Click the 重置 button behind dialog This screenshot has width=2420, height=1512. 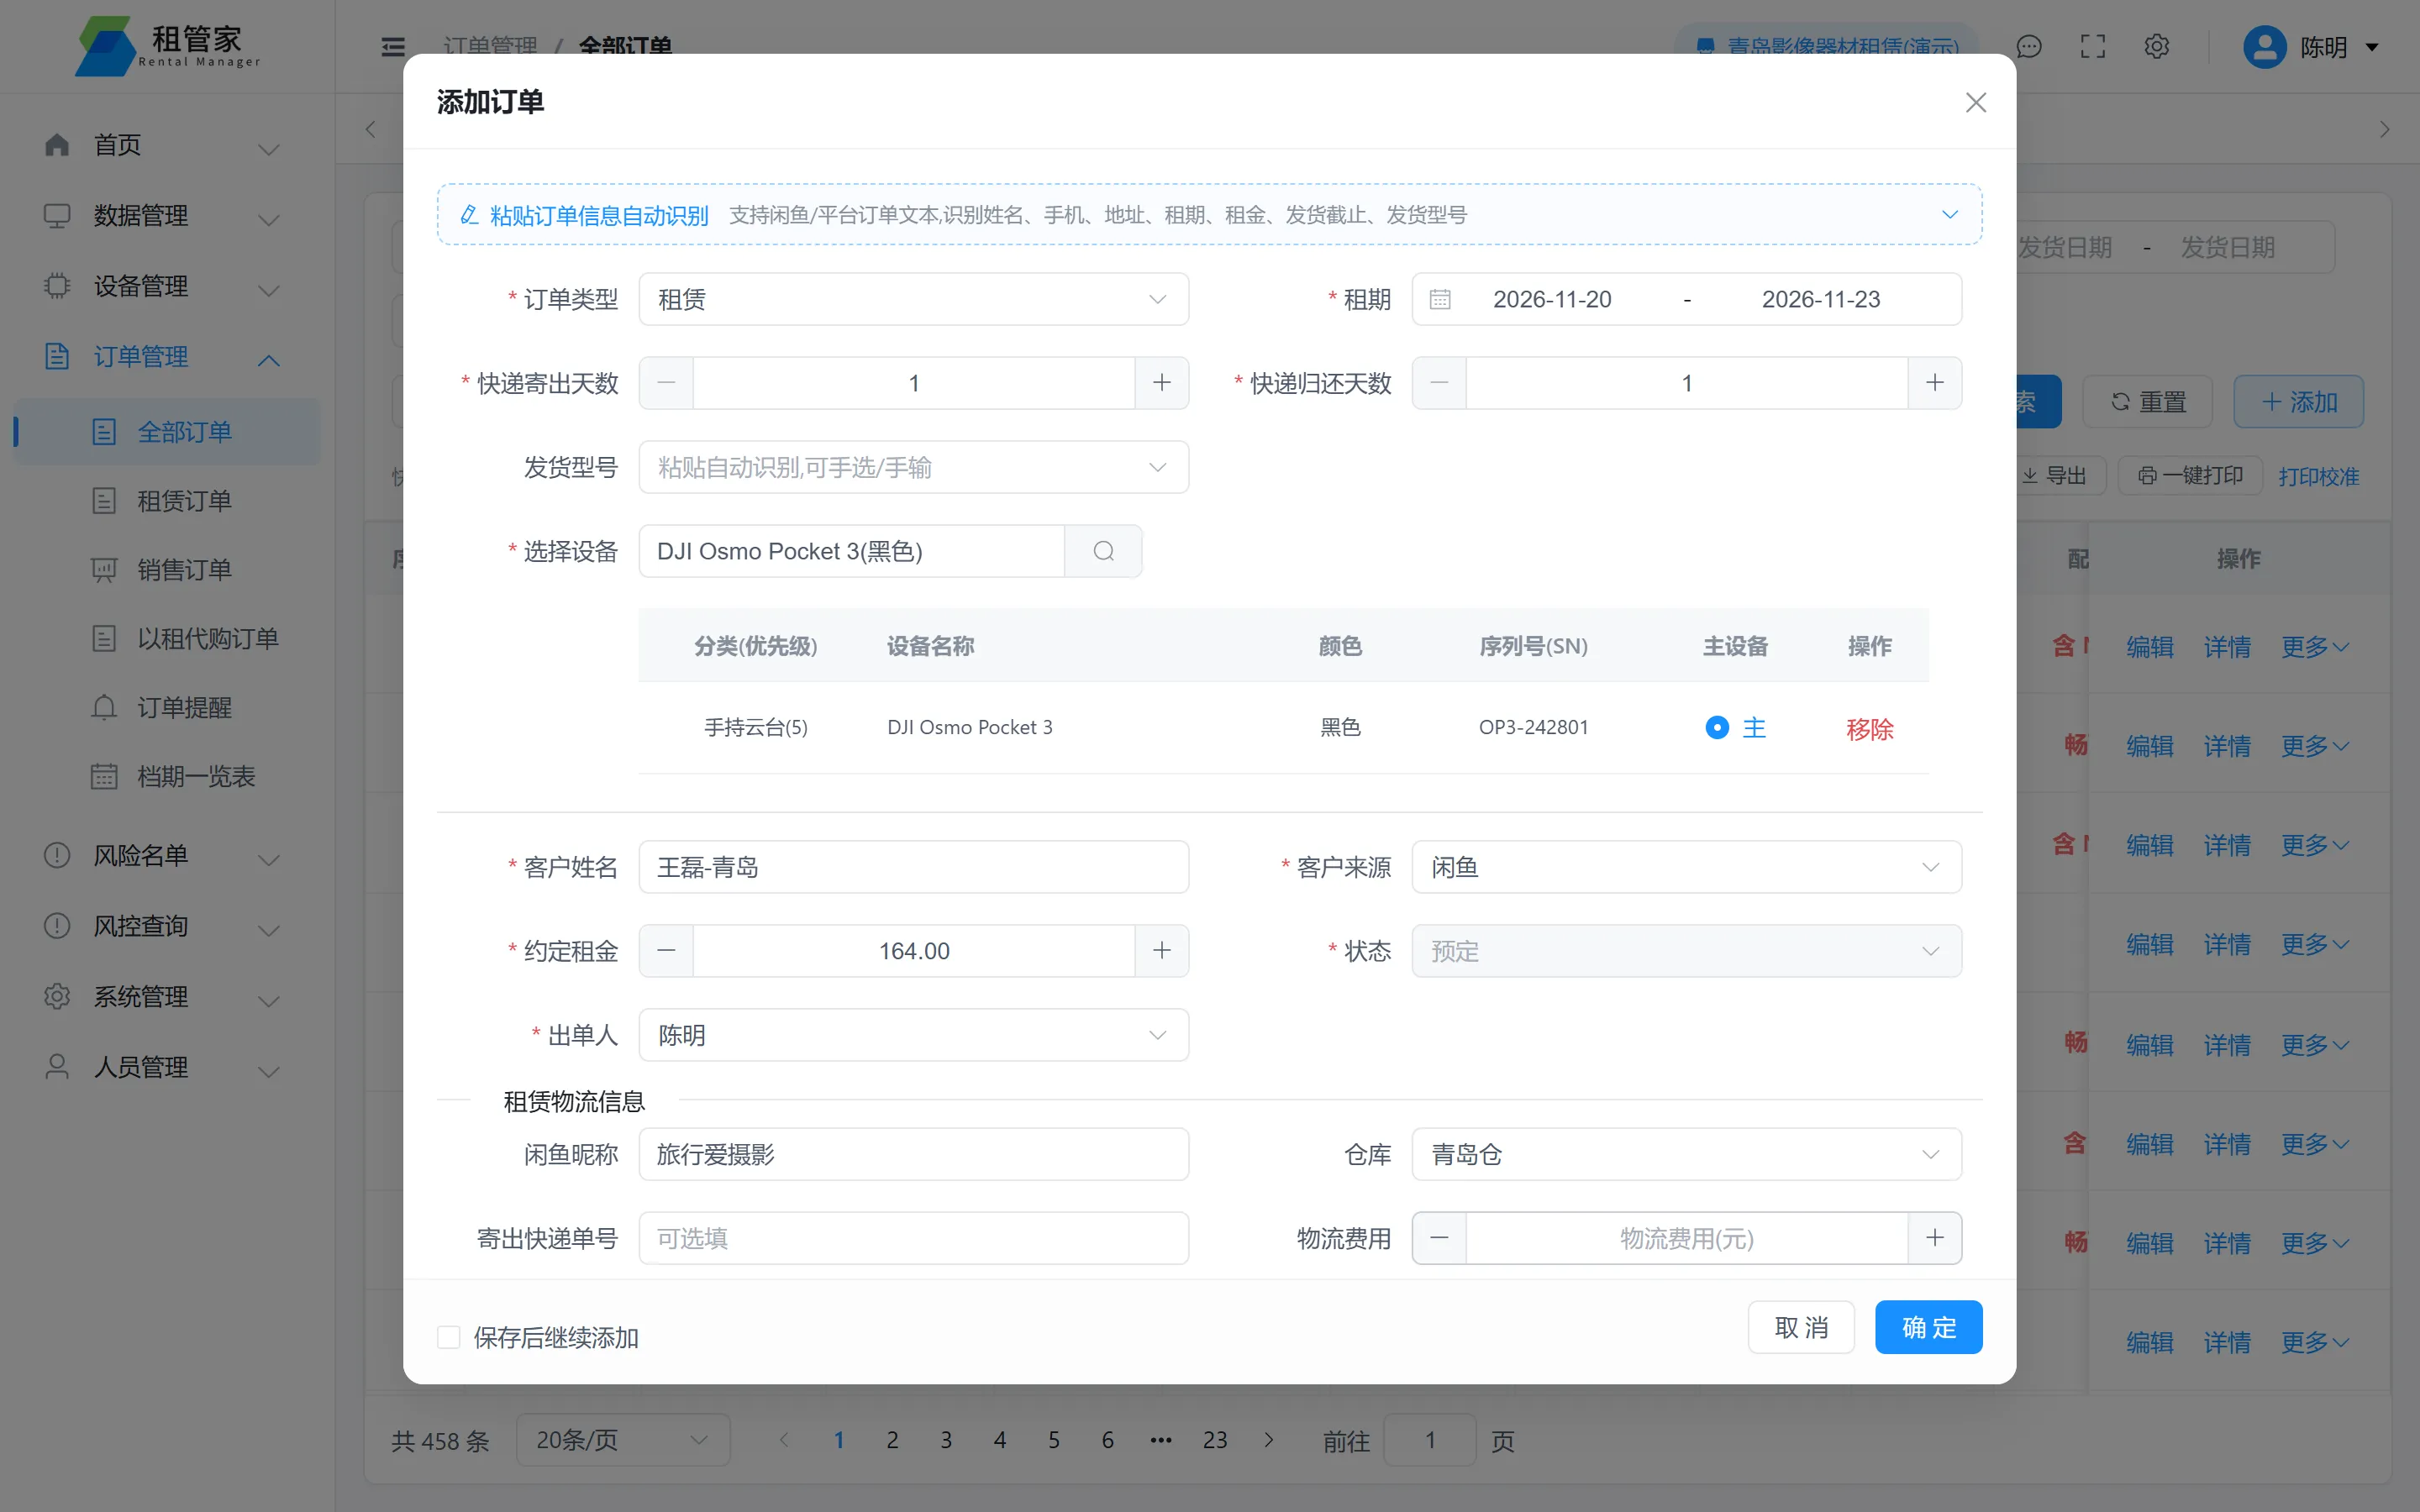pyautogui.click(x=2147, y=402)
